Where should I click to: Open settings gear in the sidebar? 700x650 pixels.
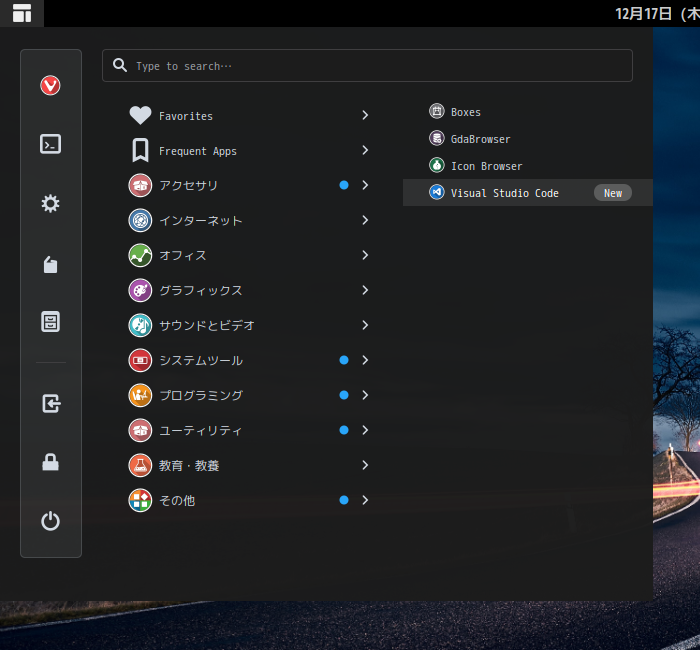tap(50, 203)
